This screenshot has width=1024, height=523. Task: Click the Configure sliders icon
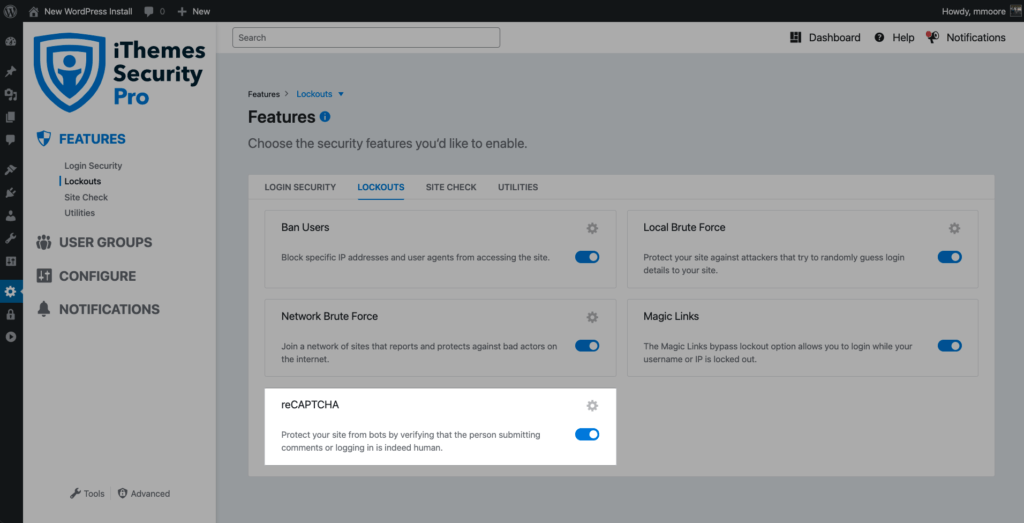point(44,276)
